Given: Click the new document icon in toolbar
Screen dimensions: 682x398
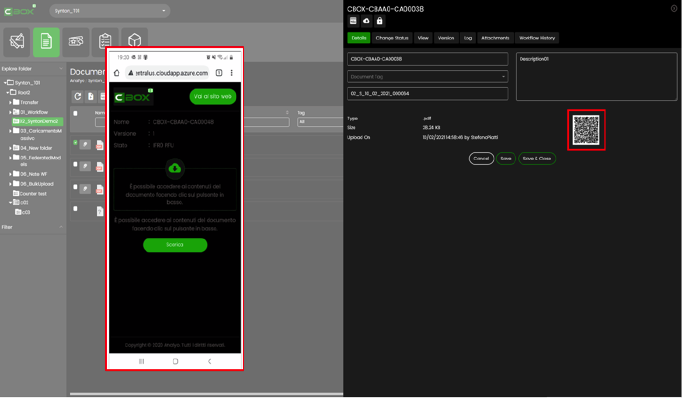Looking at the screenshot, I should pos(90,97).
